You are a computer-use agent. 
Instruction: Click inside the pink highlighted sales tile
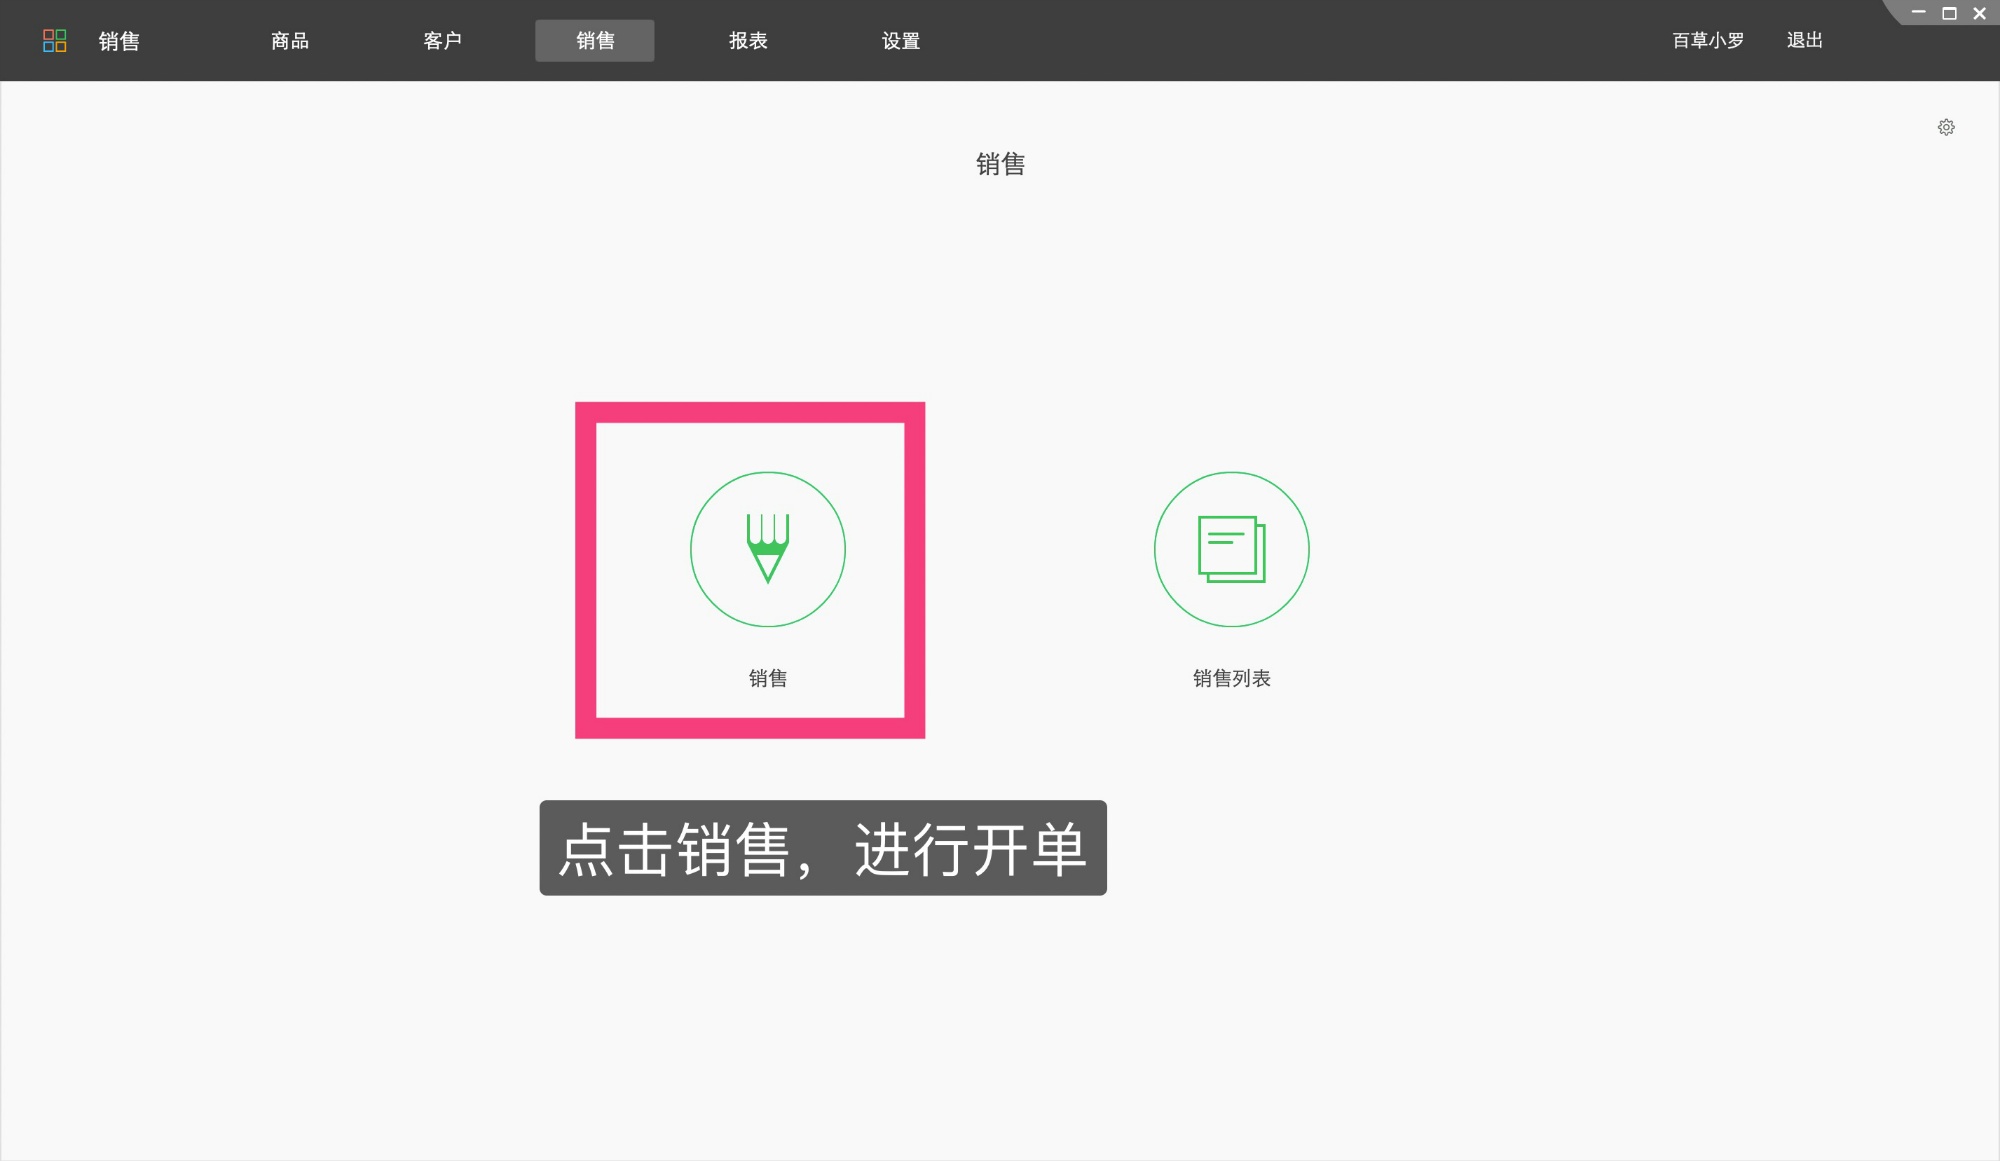(x=749, y=570)
